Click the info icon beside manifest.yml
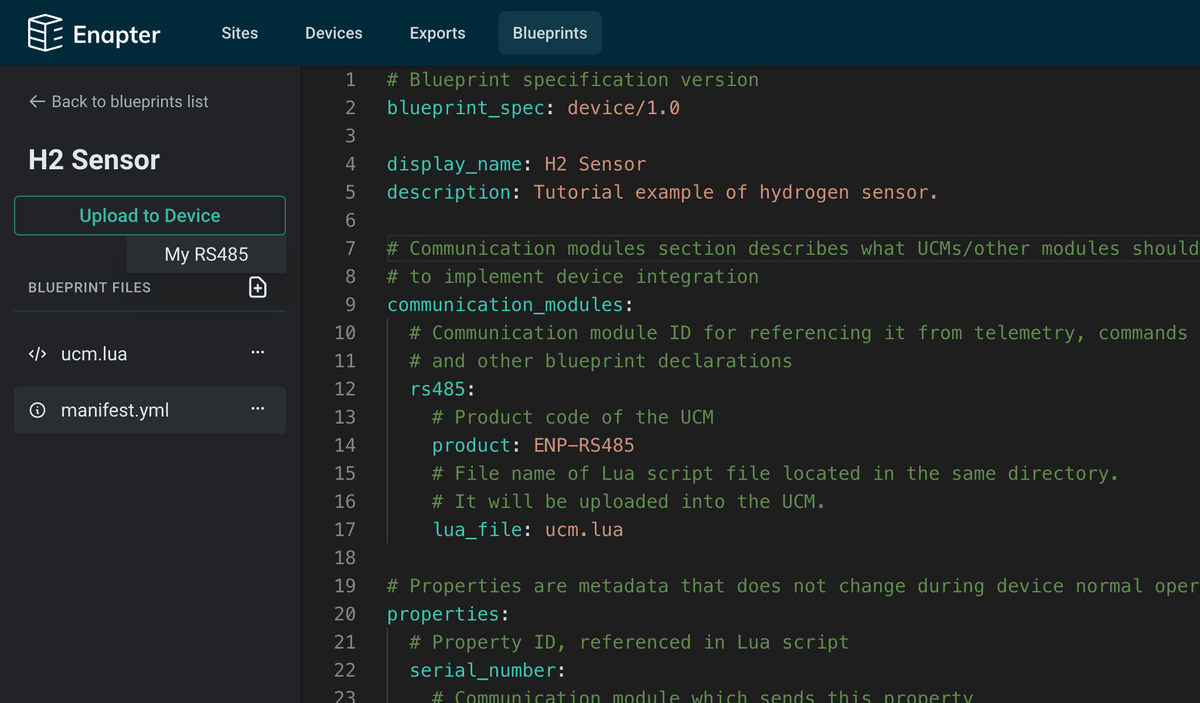Screen dimensions: 1200x703 tap(37, 410)
